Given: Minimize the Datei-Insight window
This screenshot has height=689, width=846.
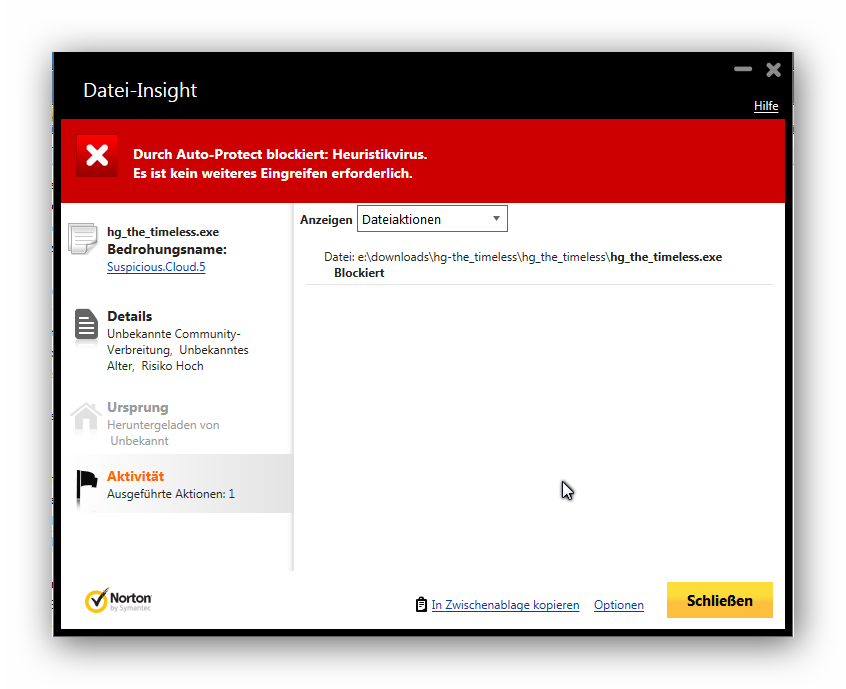Looking at the screenshot, I should tap(743, 69).
